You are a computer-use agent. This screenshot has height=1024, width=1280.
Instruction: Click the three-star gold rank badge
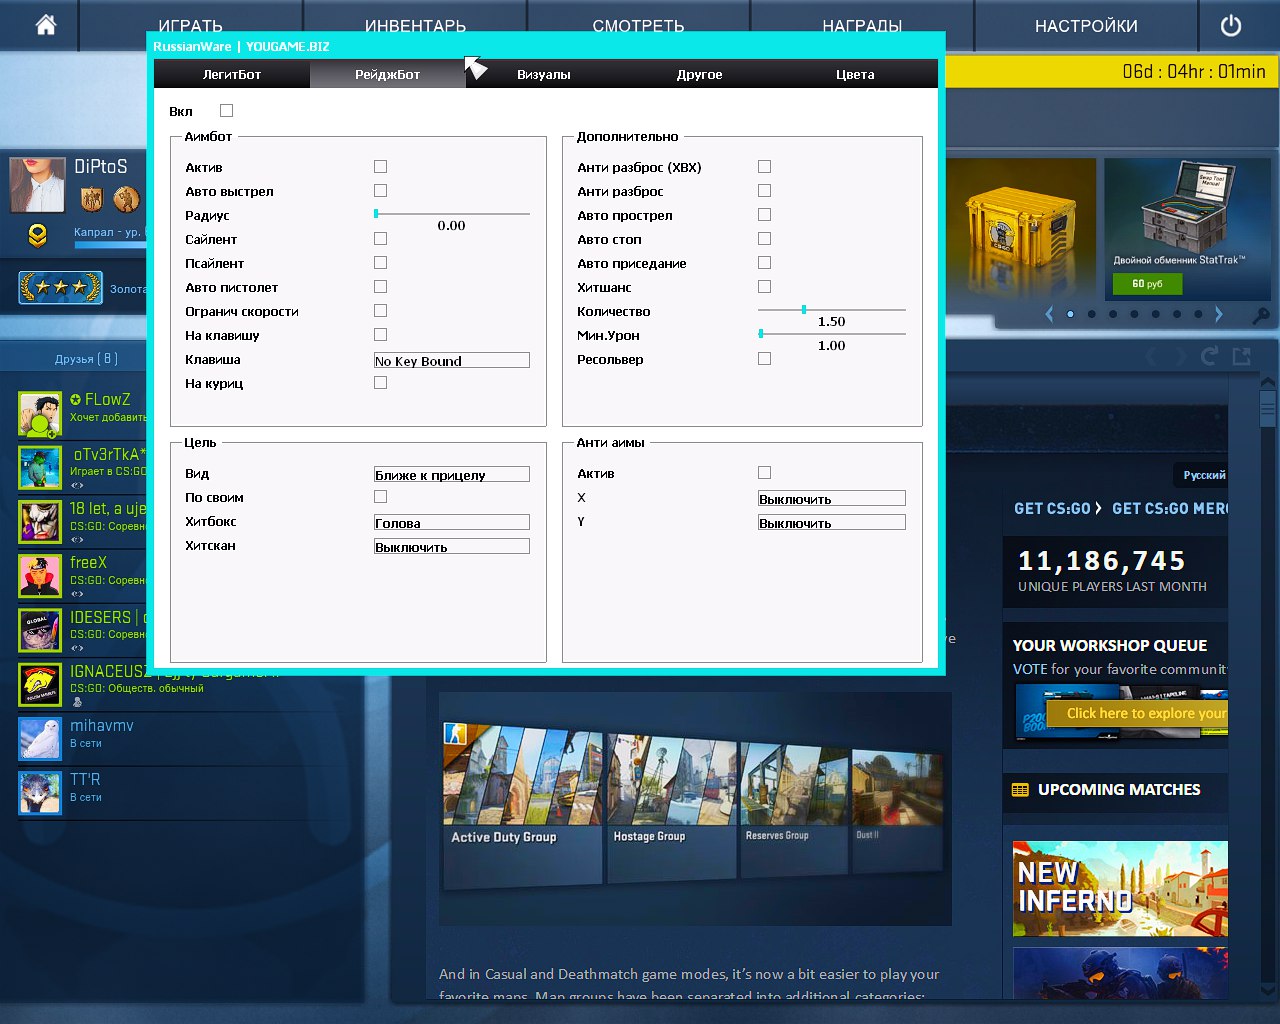click(61, 288)
